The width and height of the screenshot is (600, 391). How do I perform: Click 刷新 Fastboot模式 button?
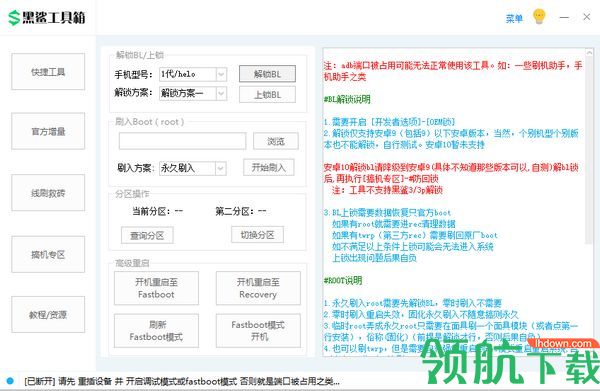tap(156, 331)
